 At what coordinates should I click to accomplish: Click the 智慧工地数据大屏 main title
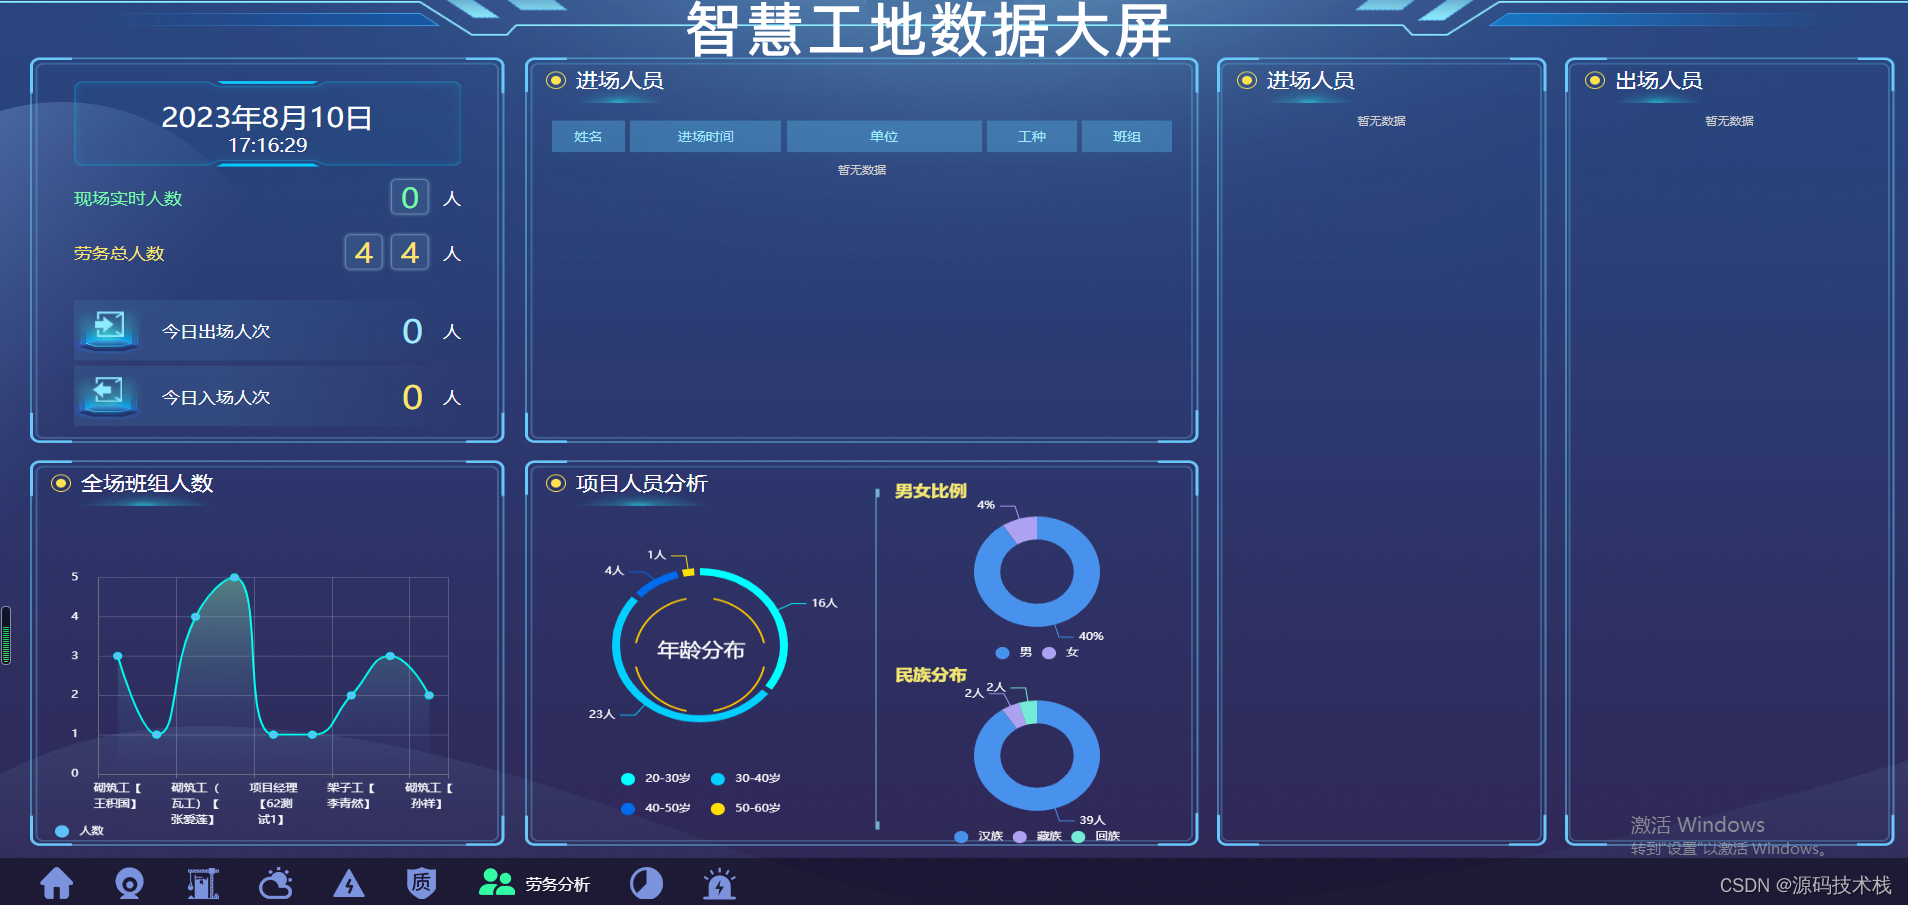[x=929, y=29]
